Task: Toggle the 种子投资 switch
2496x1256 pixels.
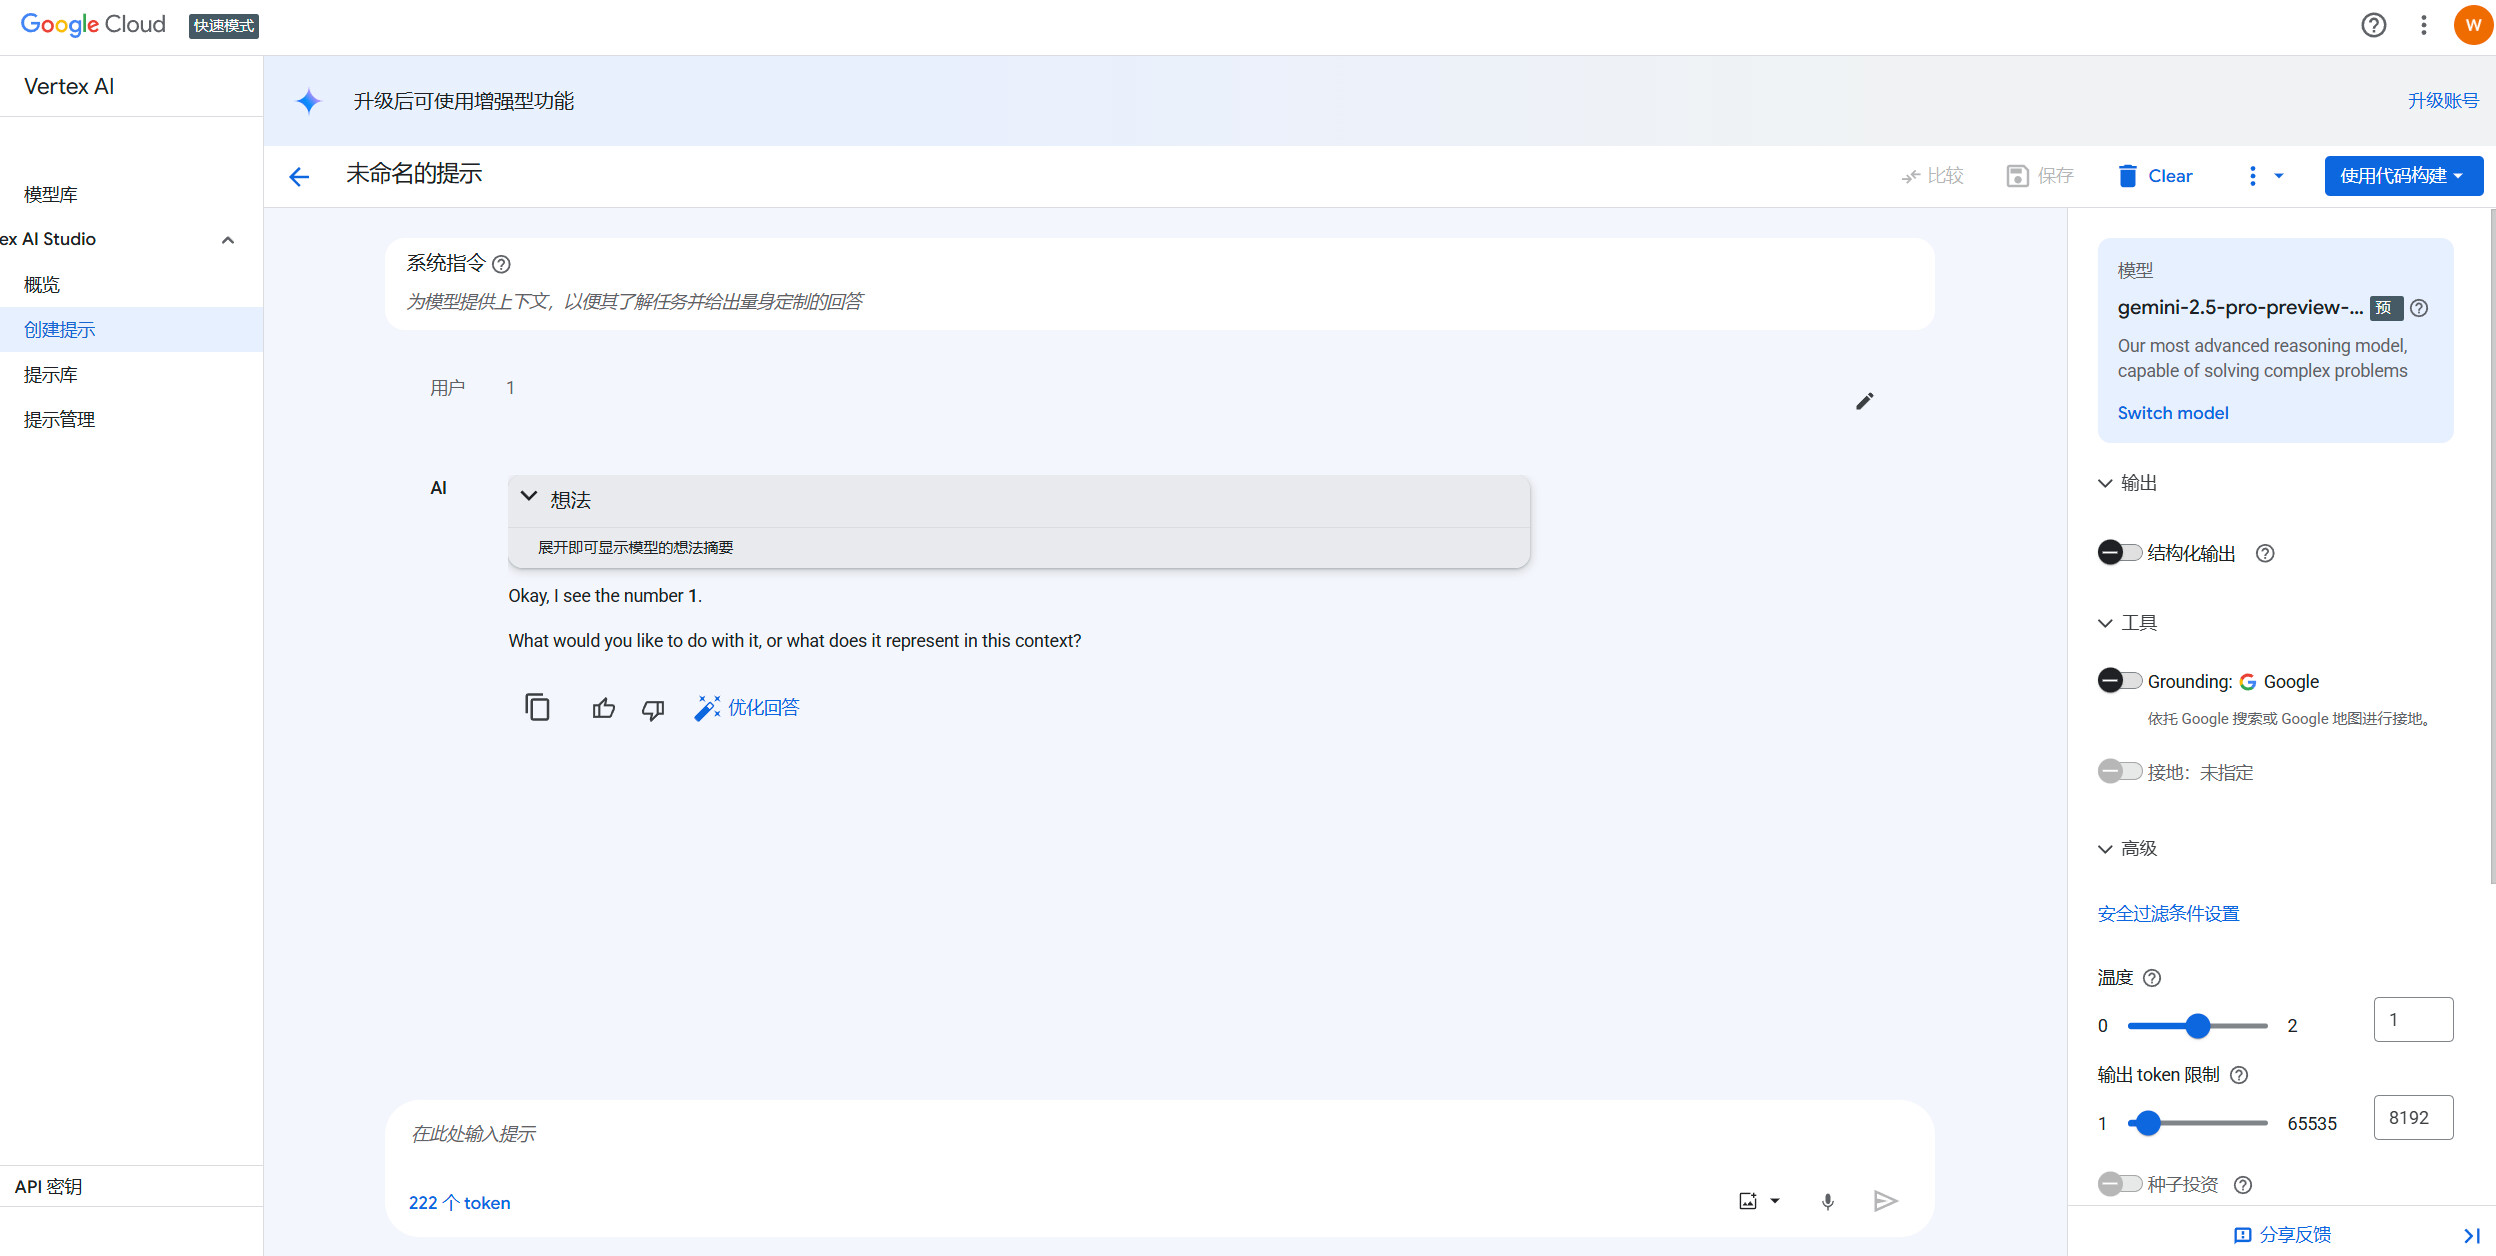Action: [2118, 1184]
